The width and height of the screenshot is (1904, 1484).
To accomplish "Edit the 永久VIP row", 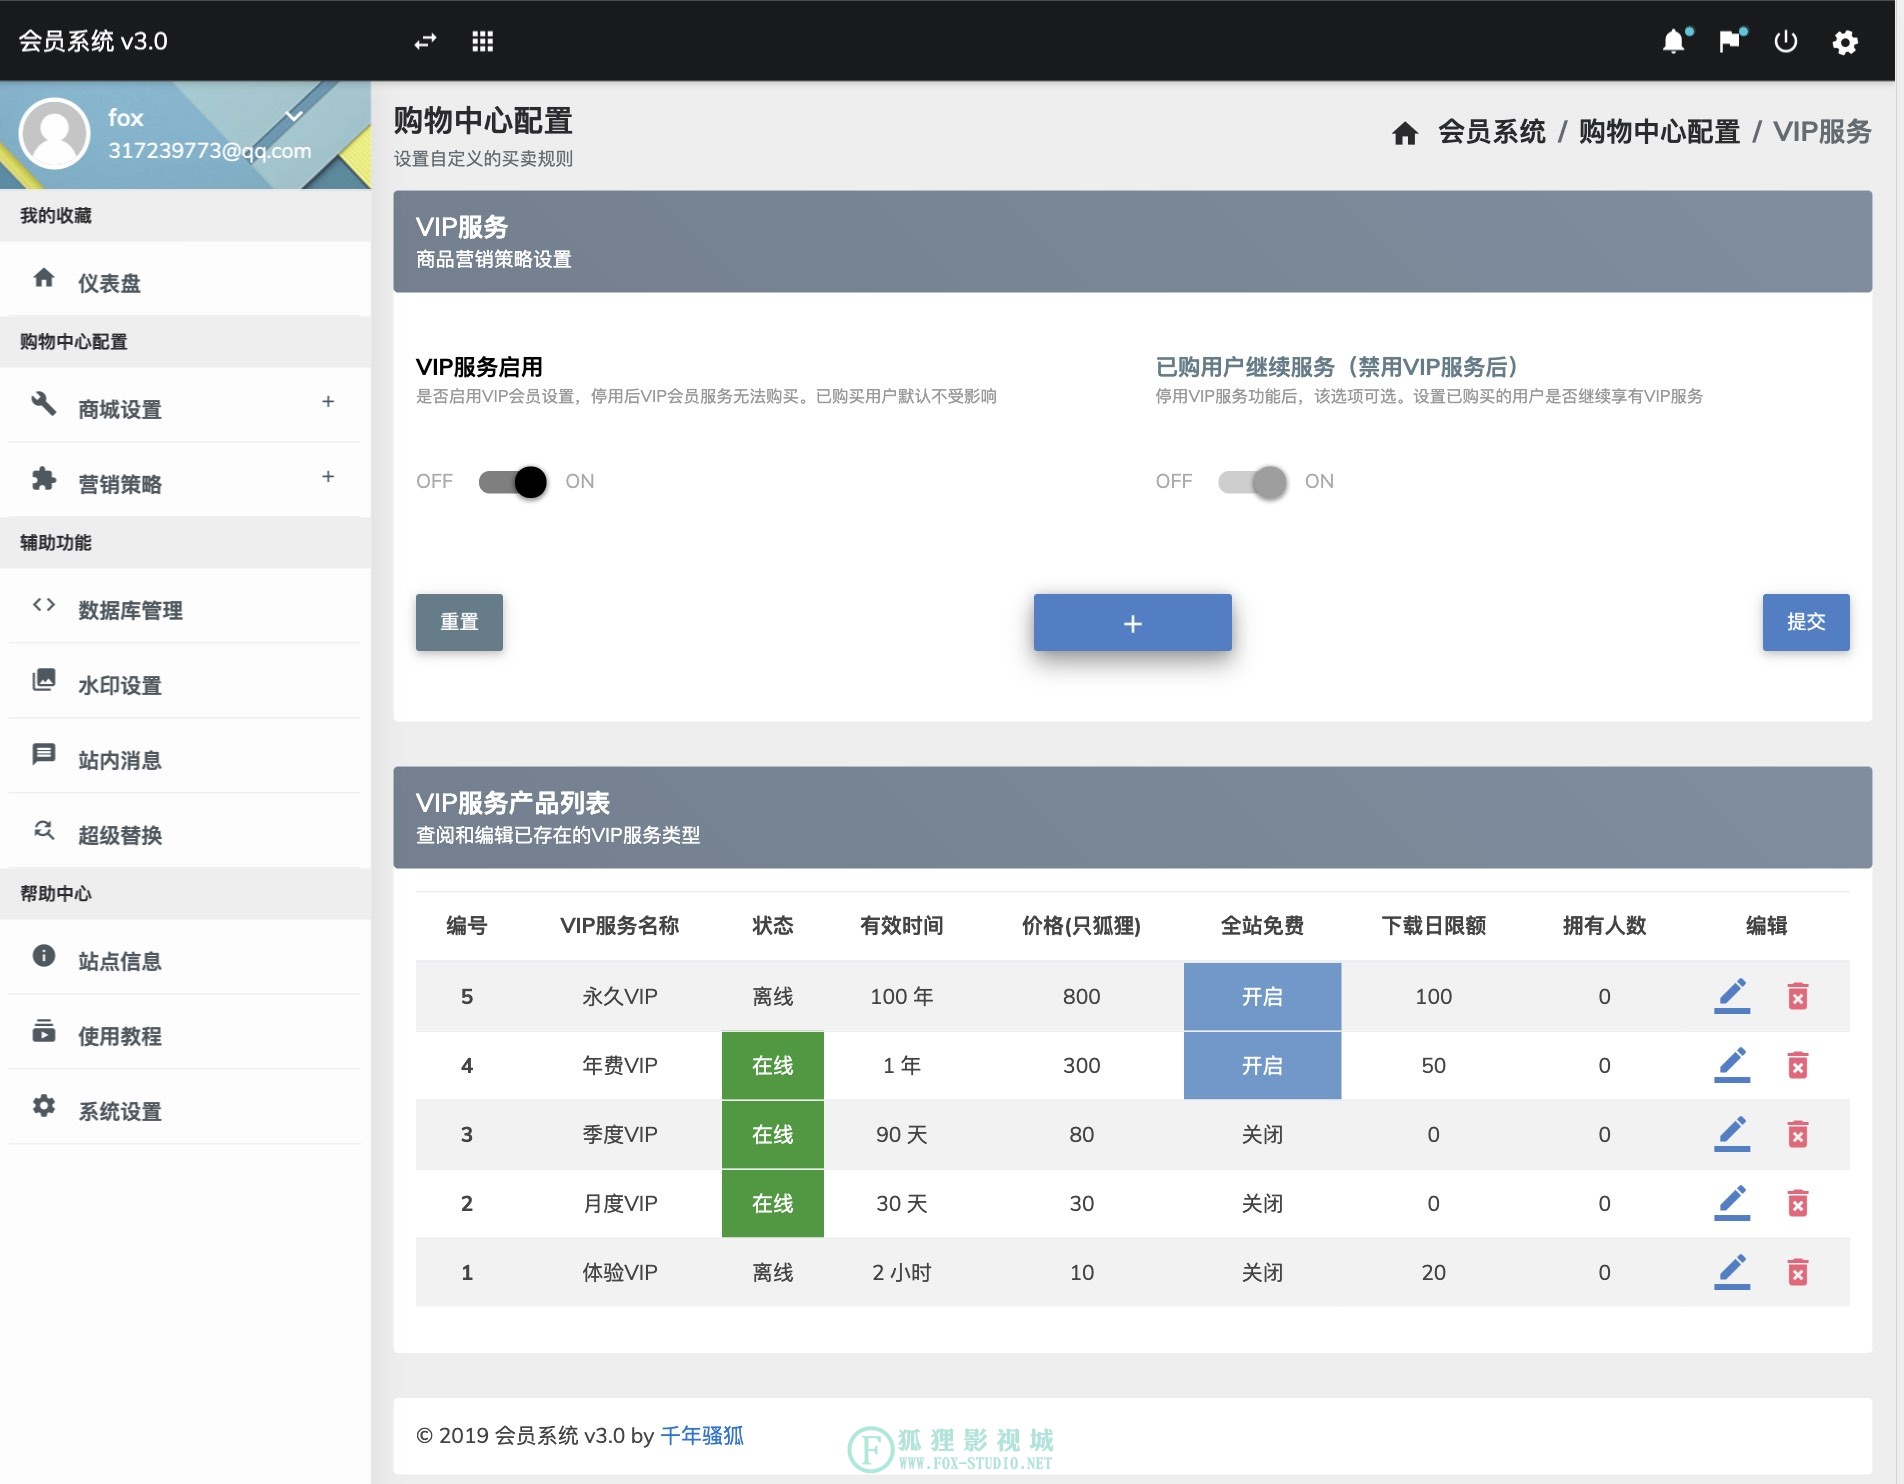I will click(x=1732, y=996).
